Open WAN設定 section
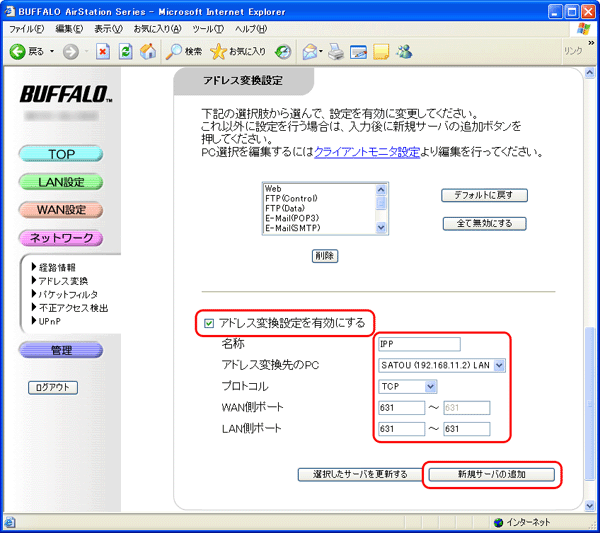600x533 pixels. 61,210
